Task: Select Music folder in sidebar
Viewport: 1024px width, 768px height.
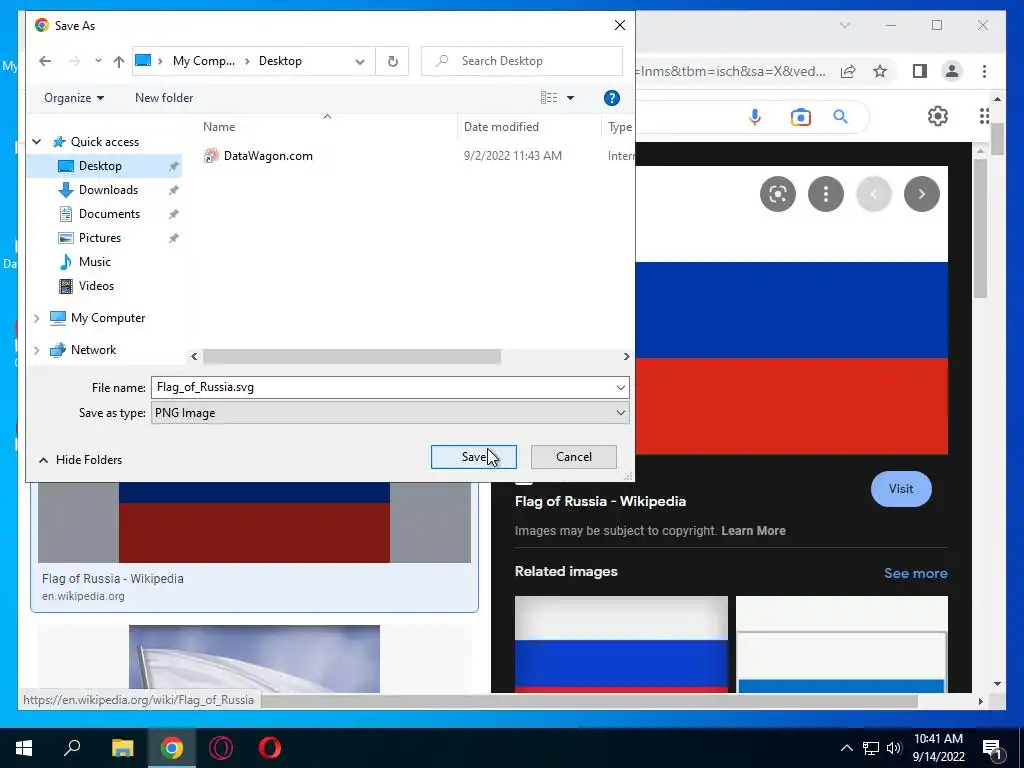Action: click(x=95, y=262)
